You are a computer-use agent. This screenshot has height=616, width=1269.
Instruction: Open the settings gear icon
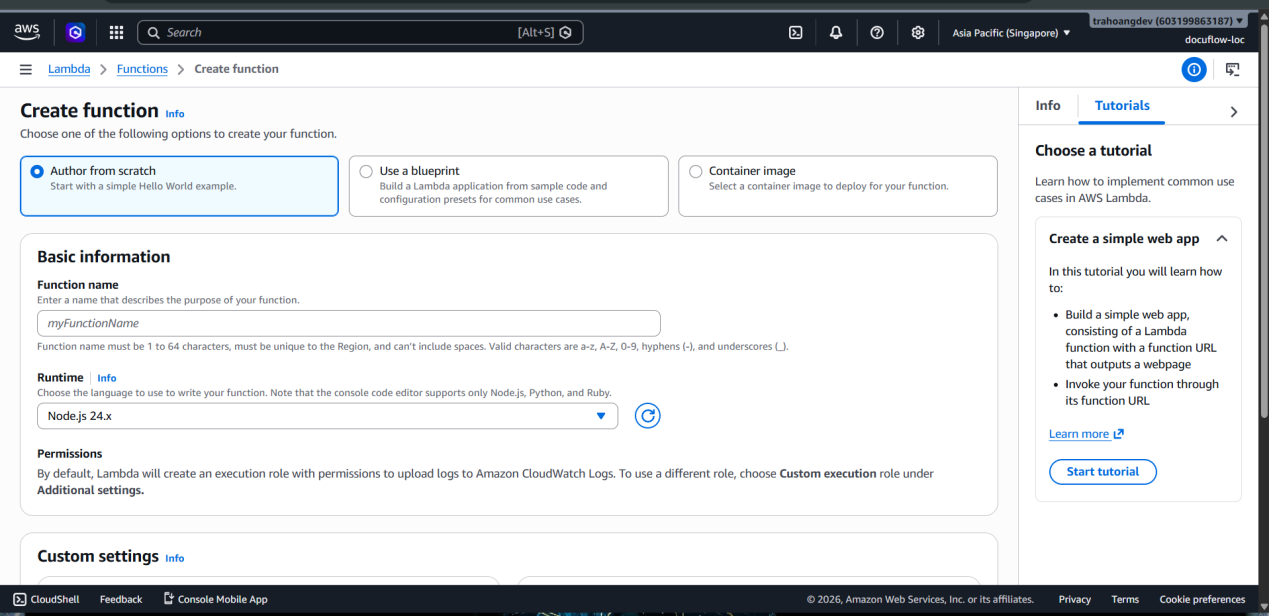point(918,32)
